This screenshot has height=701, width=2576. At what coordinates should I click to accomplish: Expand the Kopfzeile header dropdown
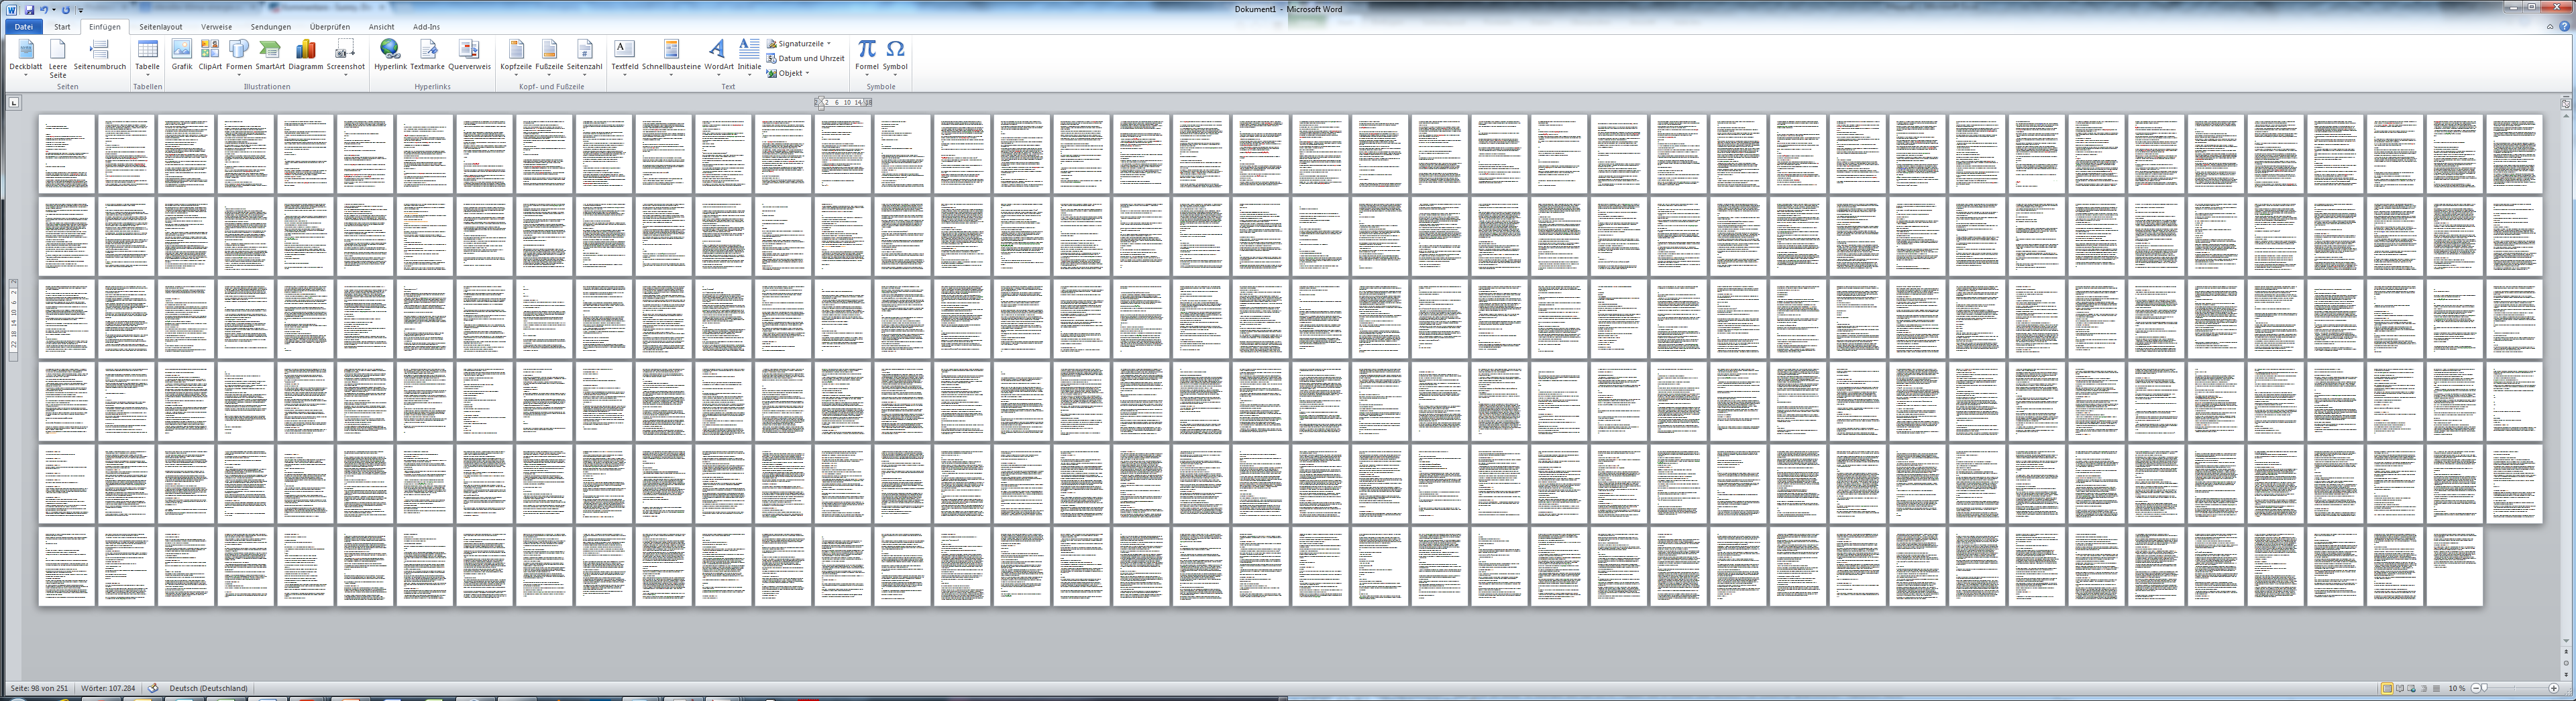pos(516,73)
